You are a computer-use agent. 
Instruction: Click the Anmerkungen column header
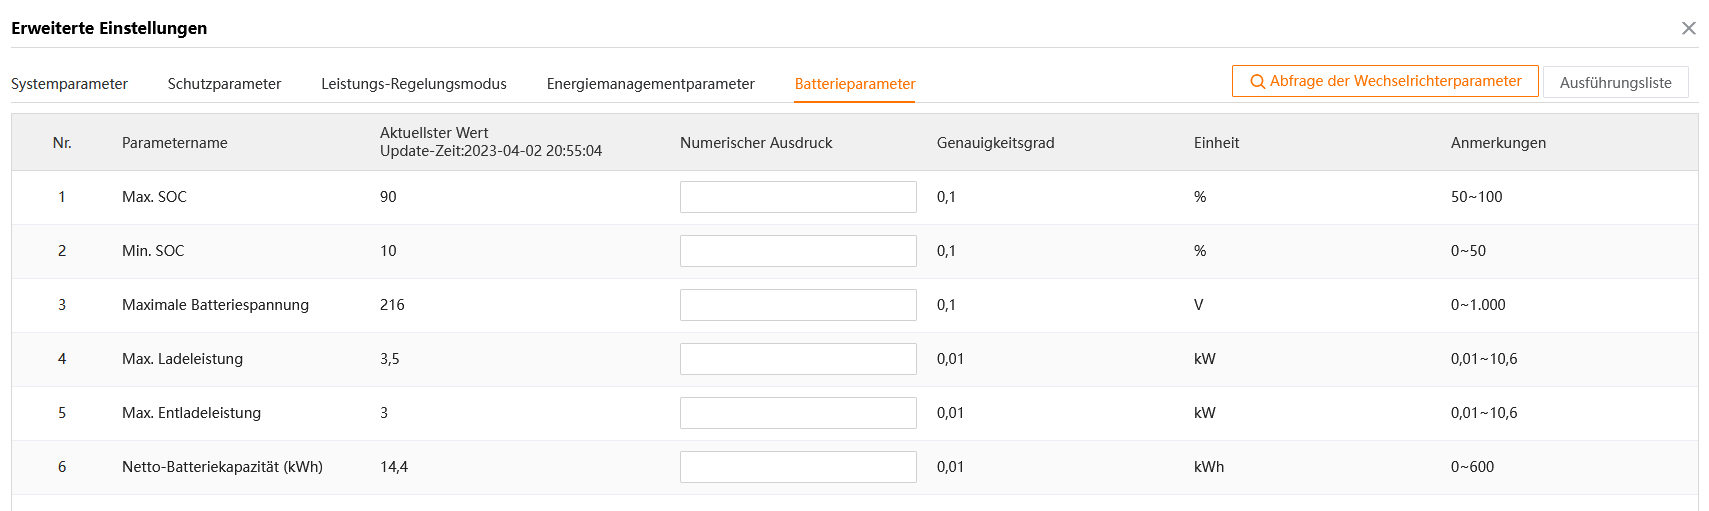1498,143
